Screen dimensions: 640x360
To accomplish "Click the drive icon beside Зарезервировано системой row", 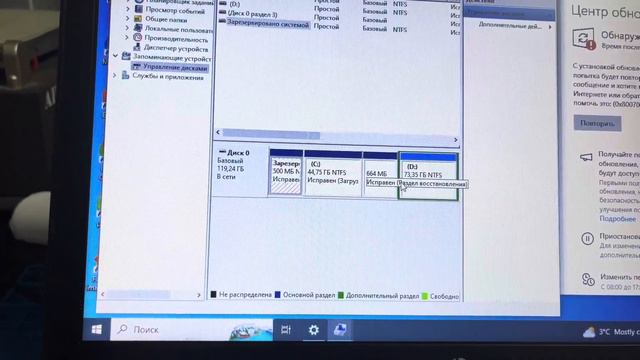I will (222, 22).
